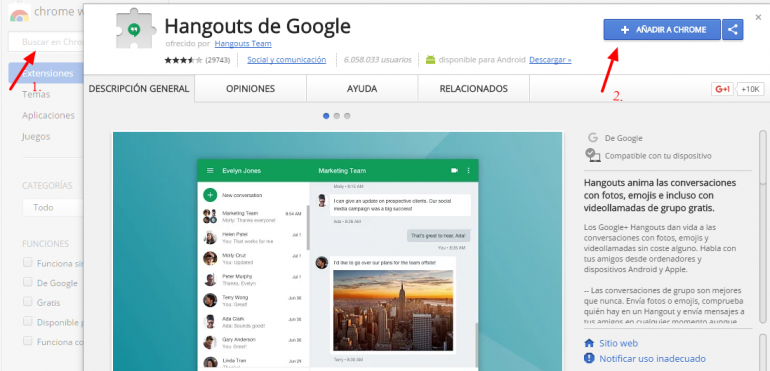Image resolution: width=770 pixels, height=371 pixels.
Task: Toggle the Funciona sin conexión checkbox
Action: tap(28, 262)
